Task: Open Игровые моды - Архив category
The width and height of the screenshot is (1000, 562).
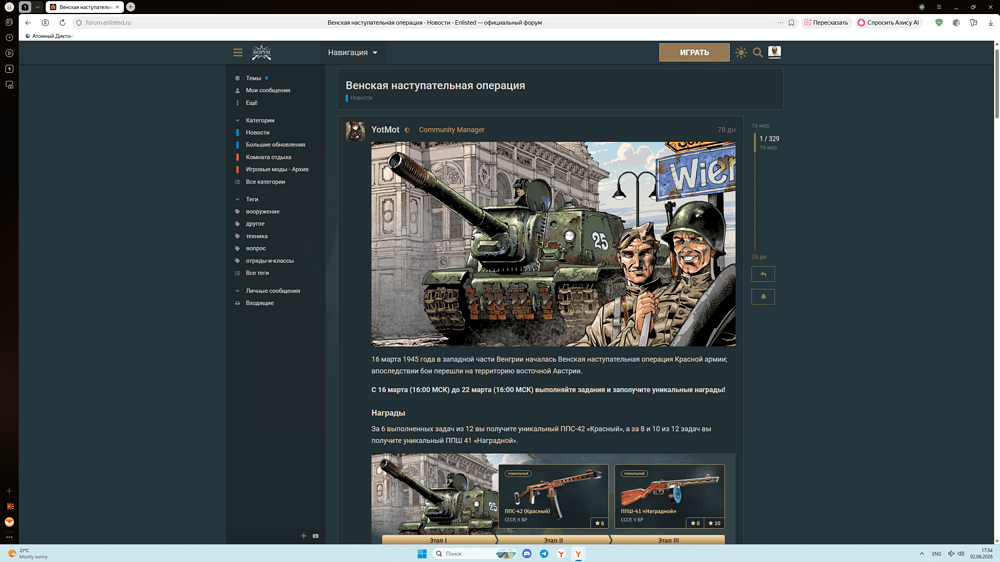Action: click(277, 169)
